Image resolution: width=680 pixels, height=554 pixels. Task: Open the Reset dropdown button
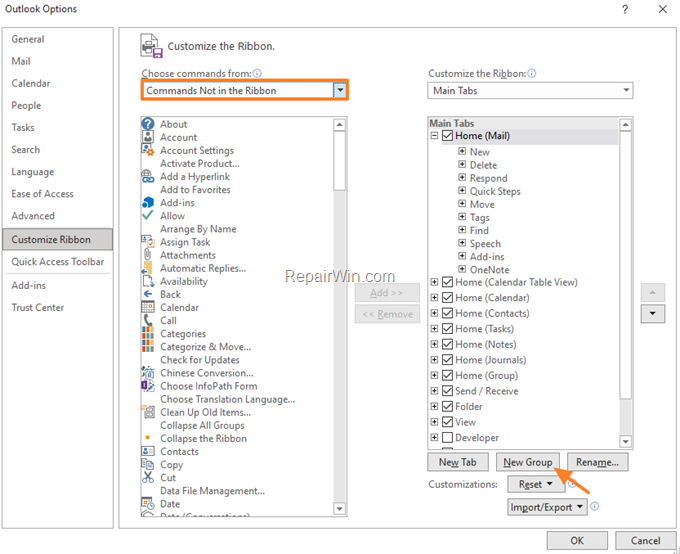pyautogui.click(x=536, y=484)
